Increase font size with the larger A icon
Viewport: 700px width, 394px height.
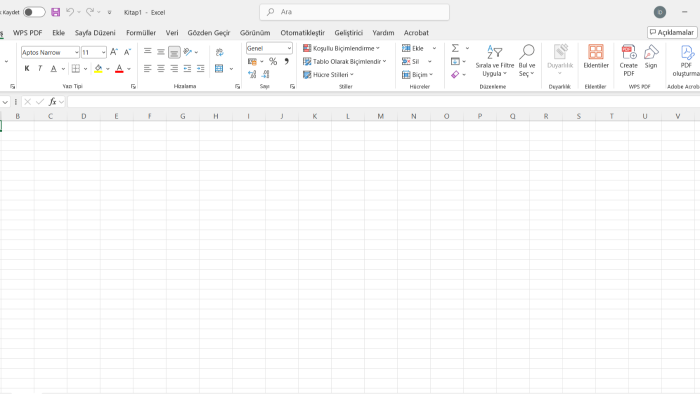[114, 52]
